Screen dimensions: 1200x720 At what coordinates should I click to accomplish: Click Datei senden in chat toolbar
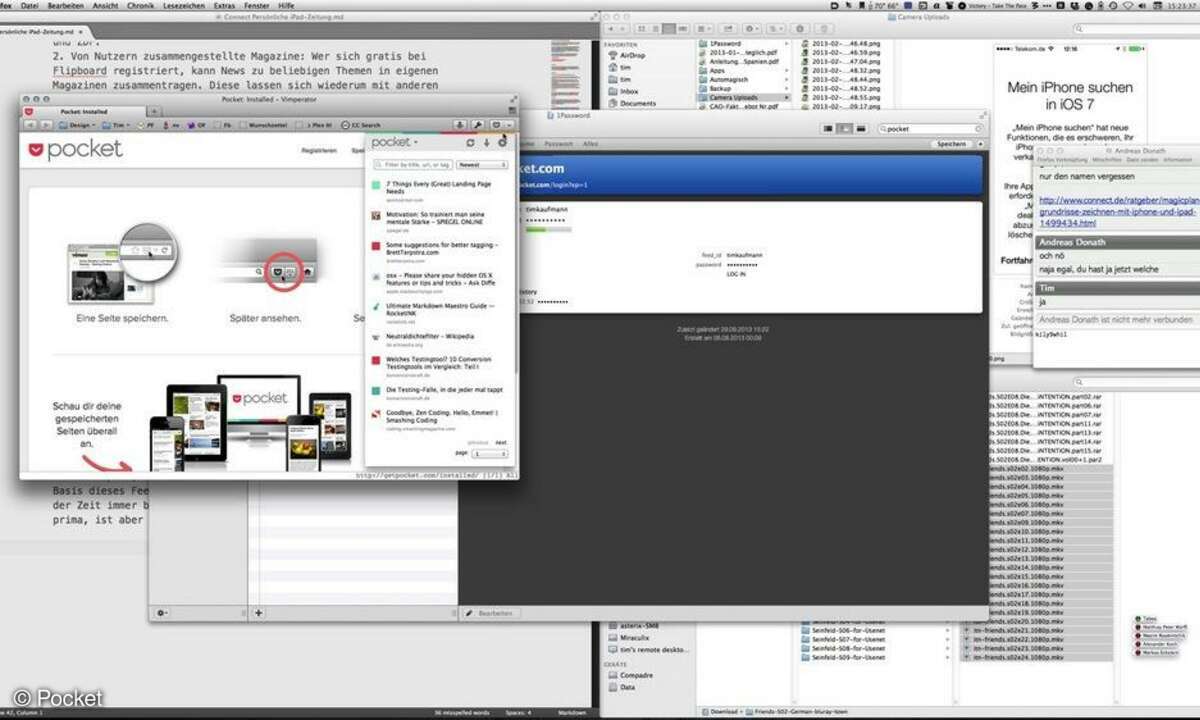click(1141, 160)
